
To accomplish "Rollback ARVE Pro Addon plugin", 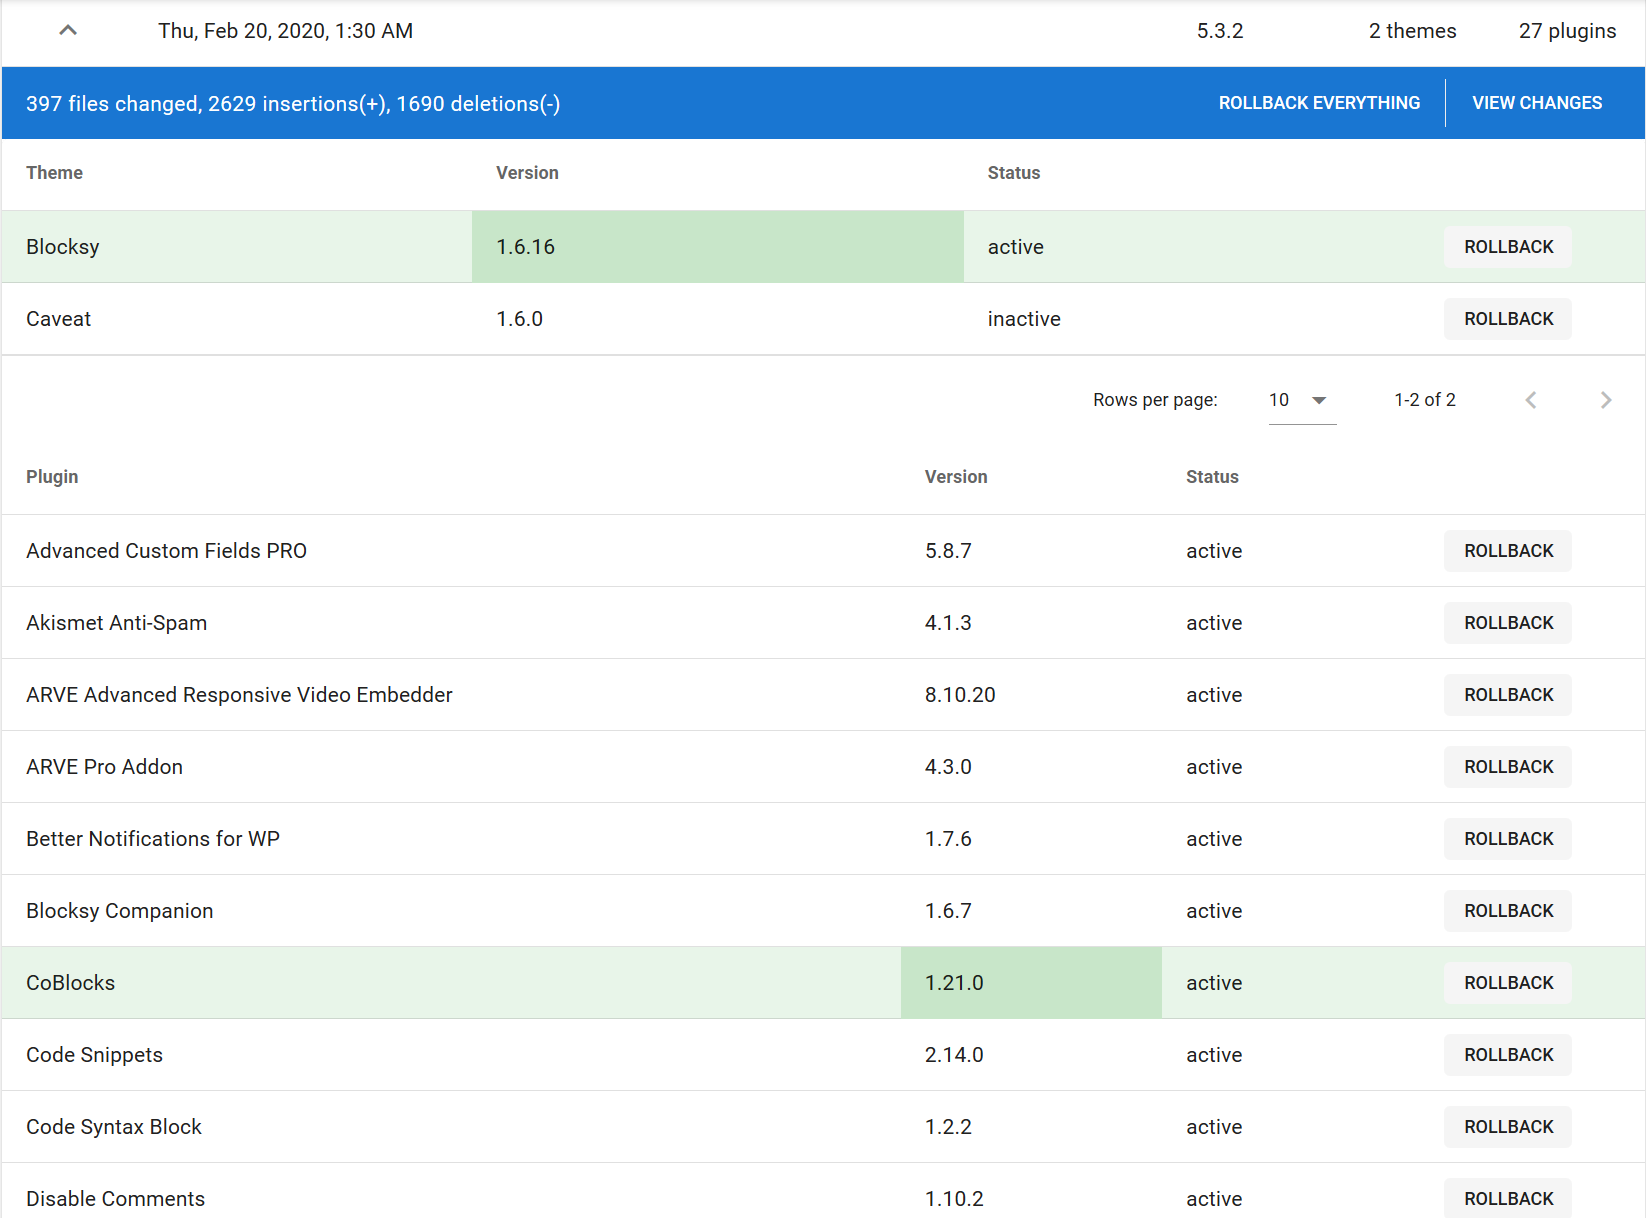I will pyautogui.click(x=1508, y=767).
